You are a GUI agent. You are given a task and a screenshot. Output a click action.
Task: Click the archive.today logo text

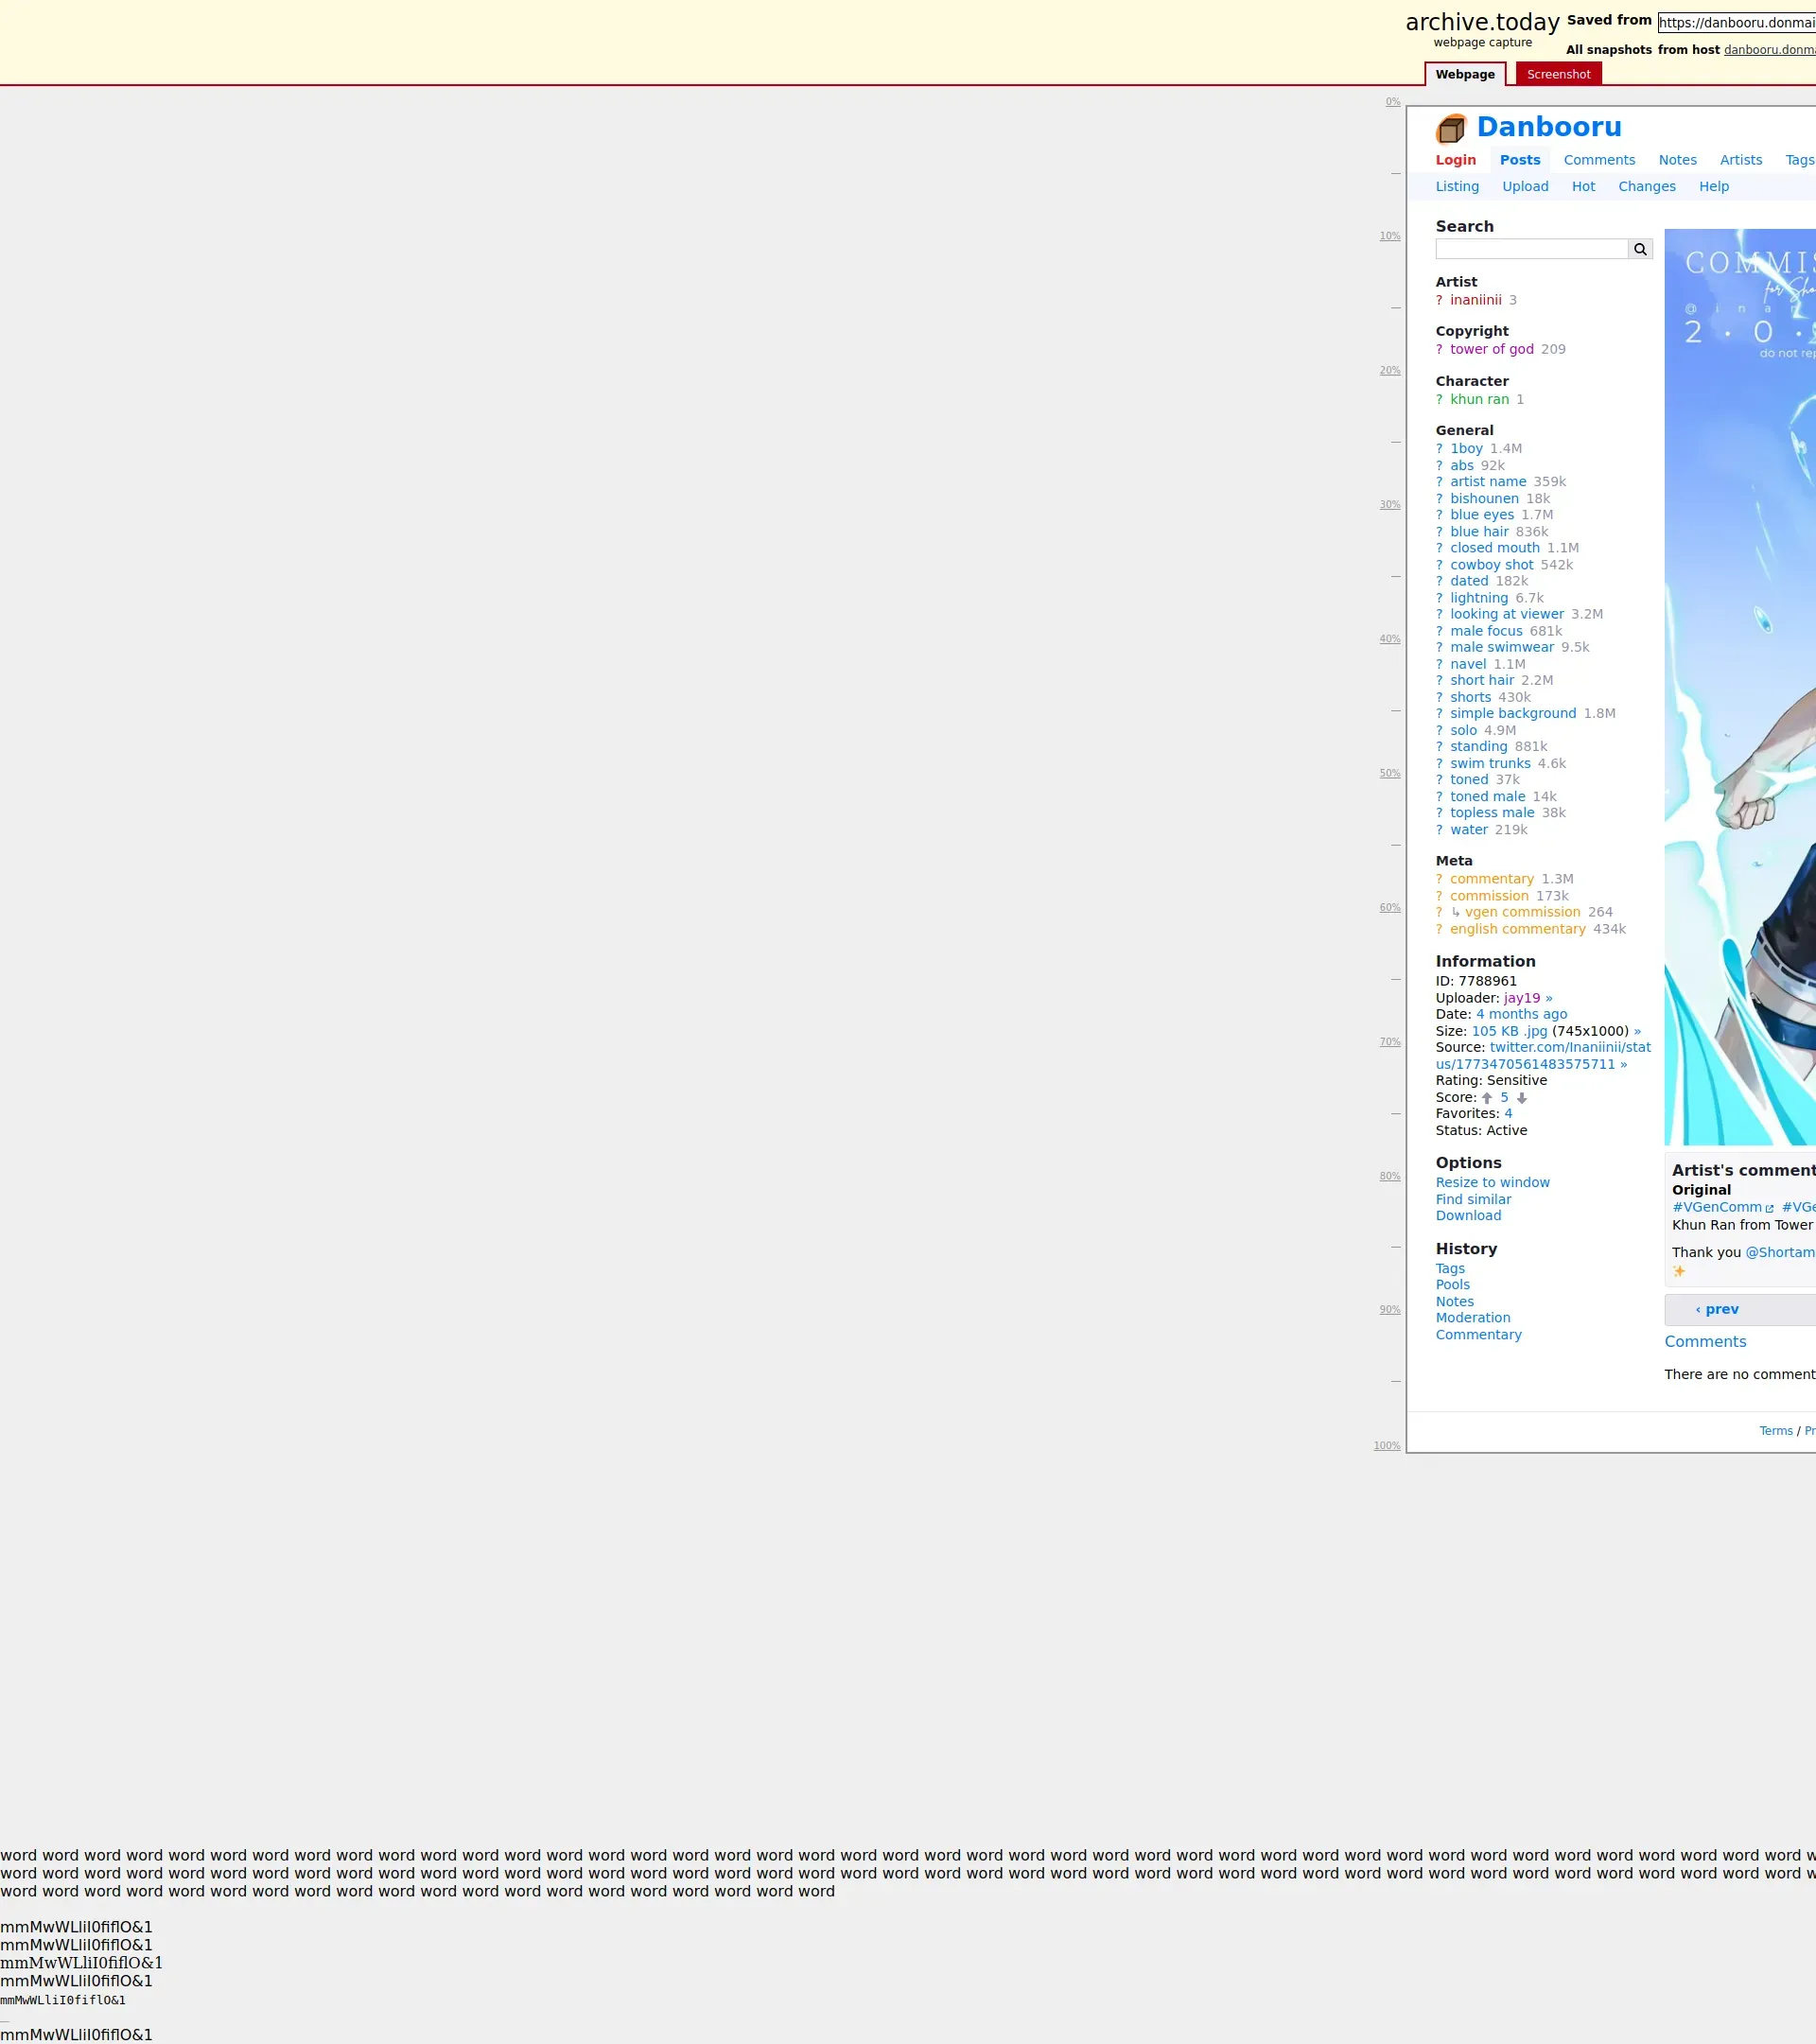coord(1482,22)
